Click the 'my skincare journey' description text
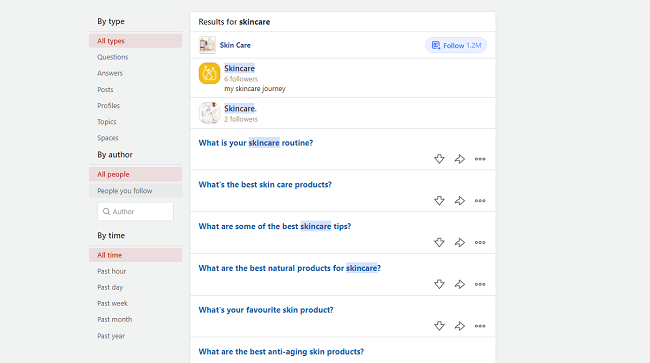 click(255, 89)
